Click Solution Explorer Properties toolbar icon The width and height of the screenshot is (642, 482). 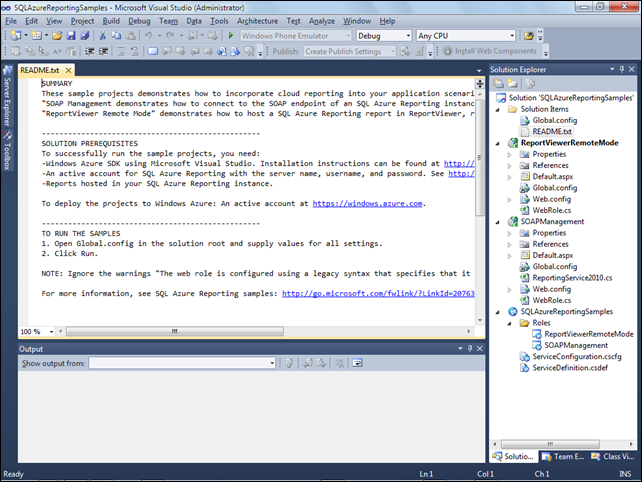coord(499,84)
